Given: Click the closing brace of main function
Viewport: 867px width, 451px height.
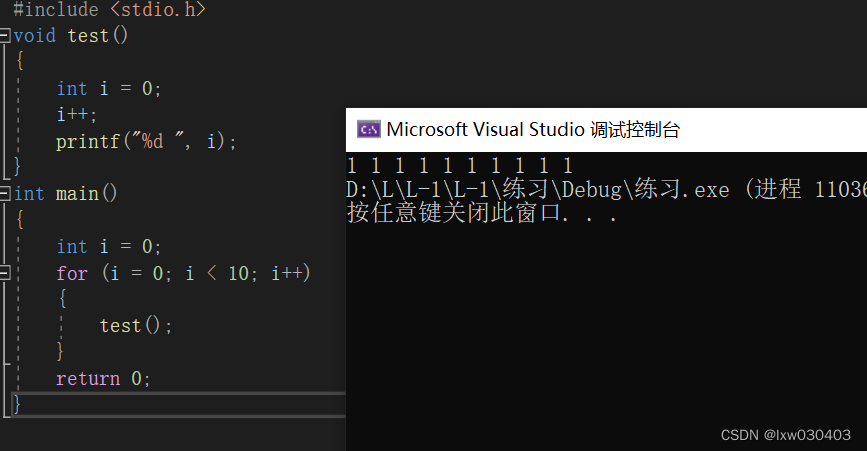Looking at the screenshot, I should click(x=17, y=404).
